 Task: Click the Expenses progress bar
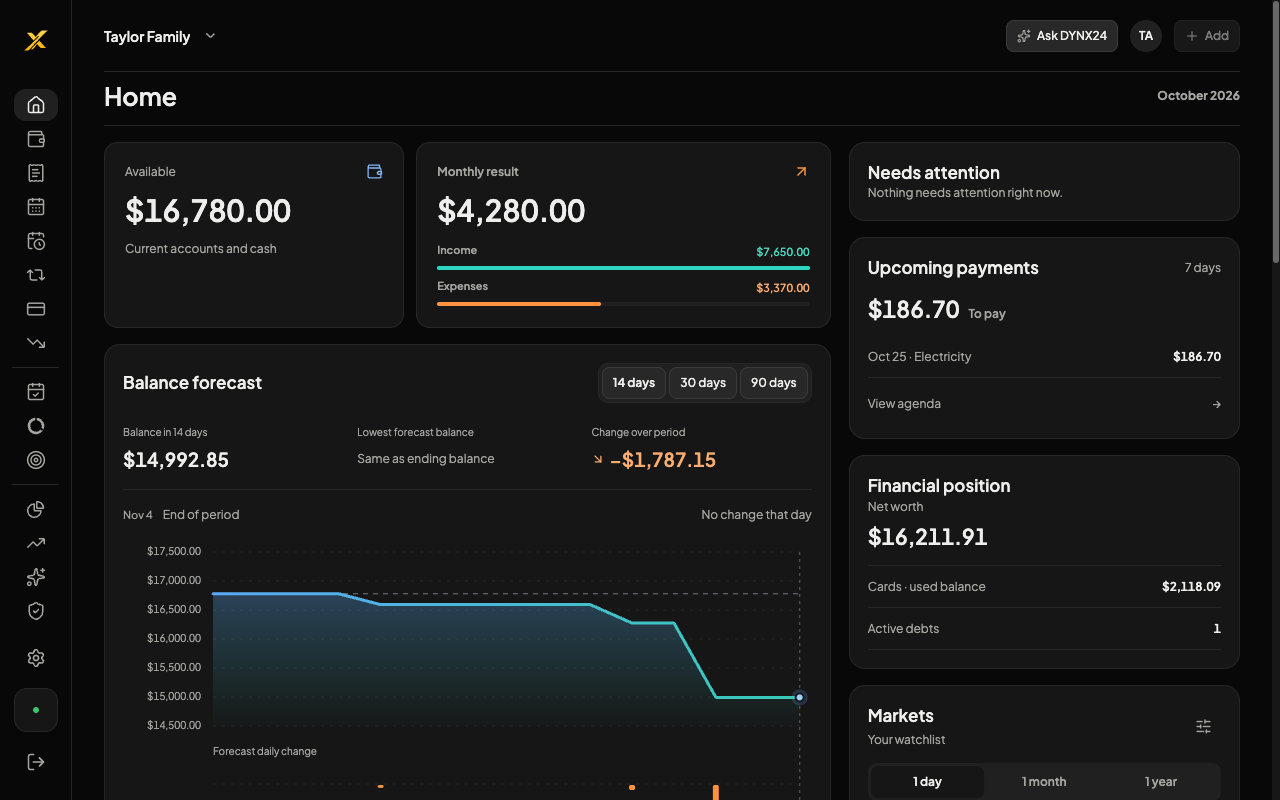pyautogui.click(x=623, y=304)
